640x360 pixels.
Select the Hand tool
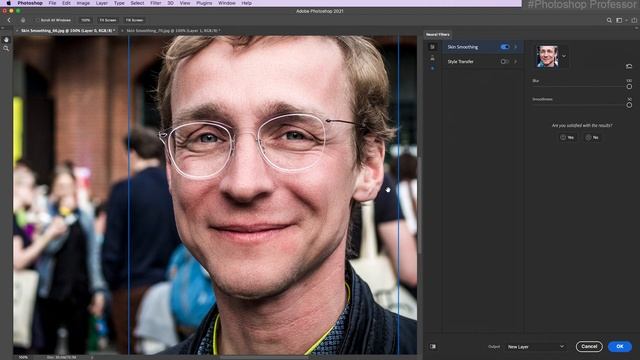click(6, 40)
